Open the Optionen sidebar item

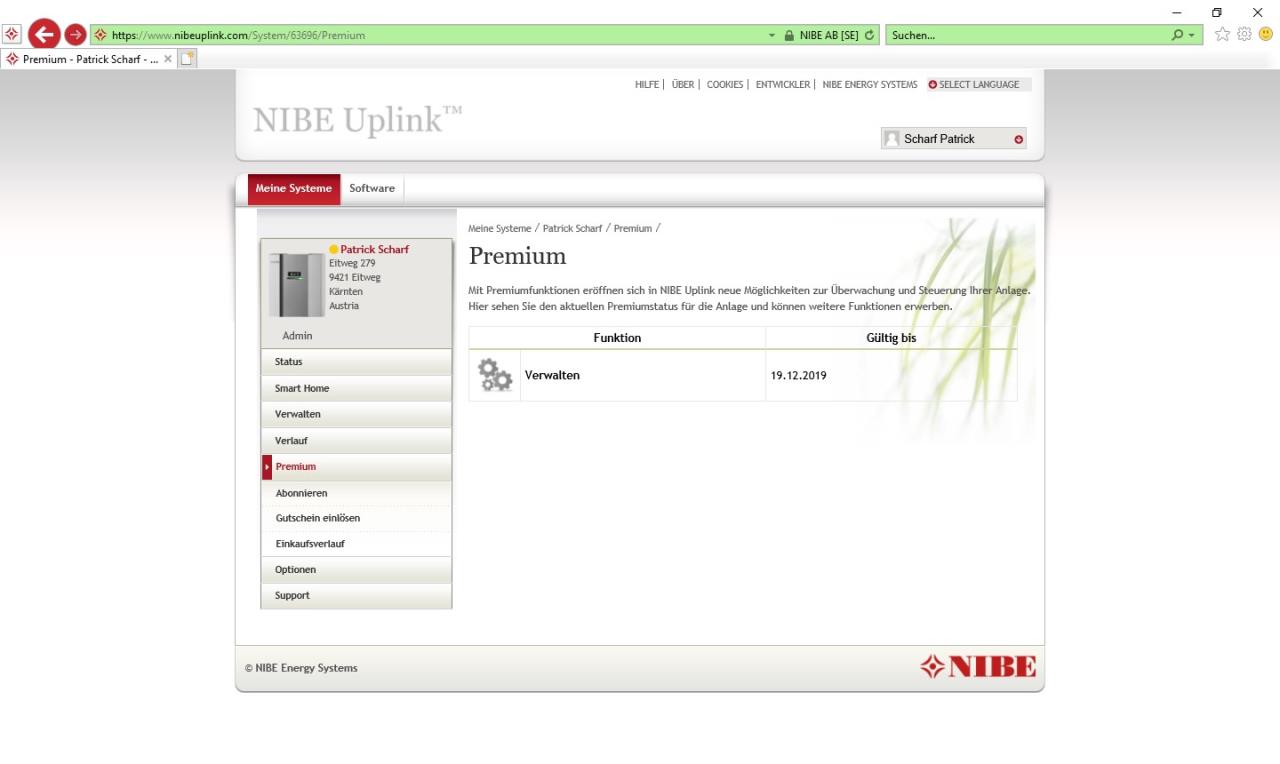click(356, 570)
